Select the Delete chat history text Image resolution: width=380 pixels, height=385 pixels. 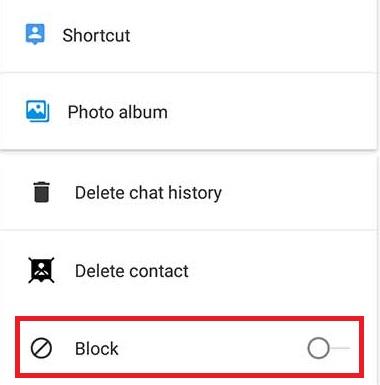coord(148,193)
